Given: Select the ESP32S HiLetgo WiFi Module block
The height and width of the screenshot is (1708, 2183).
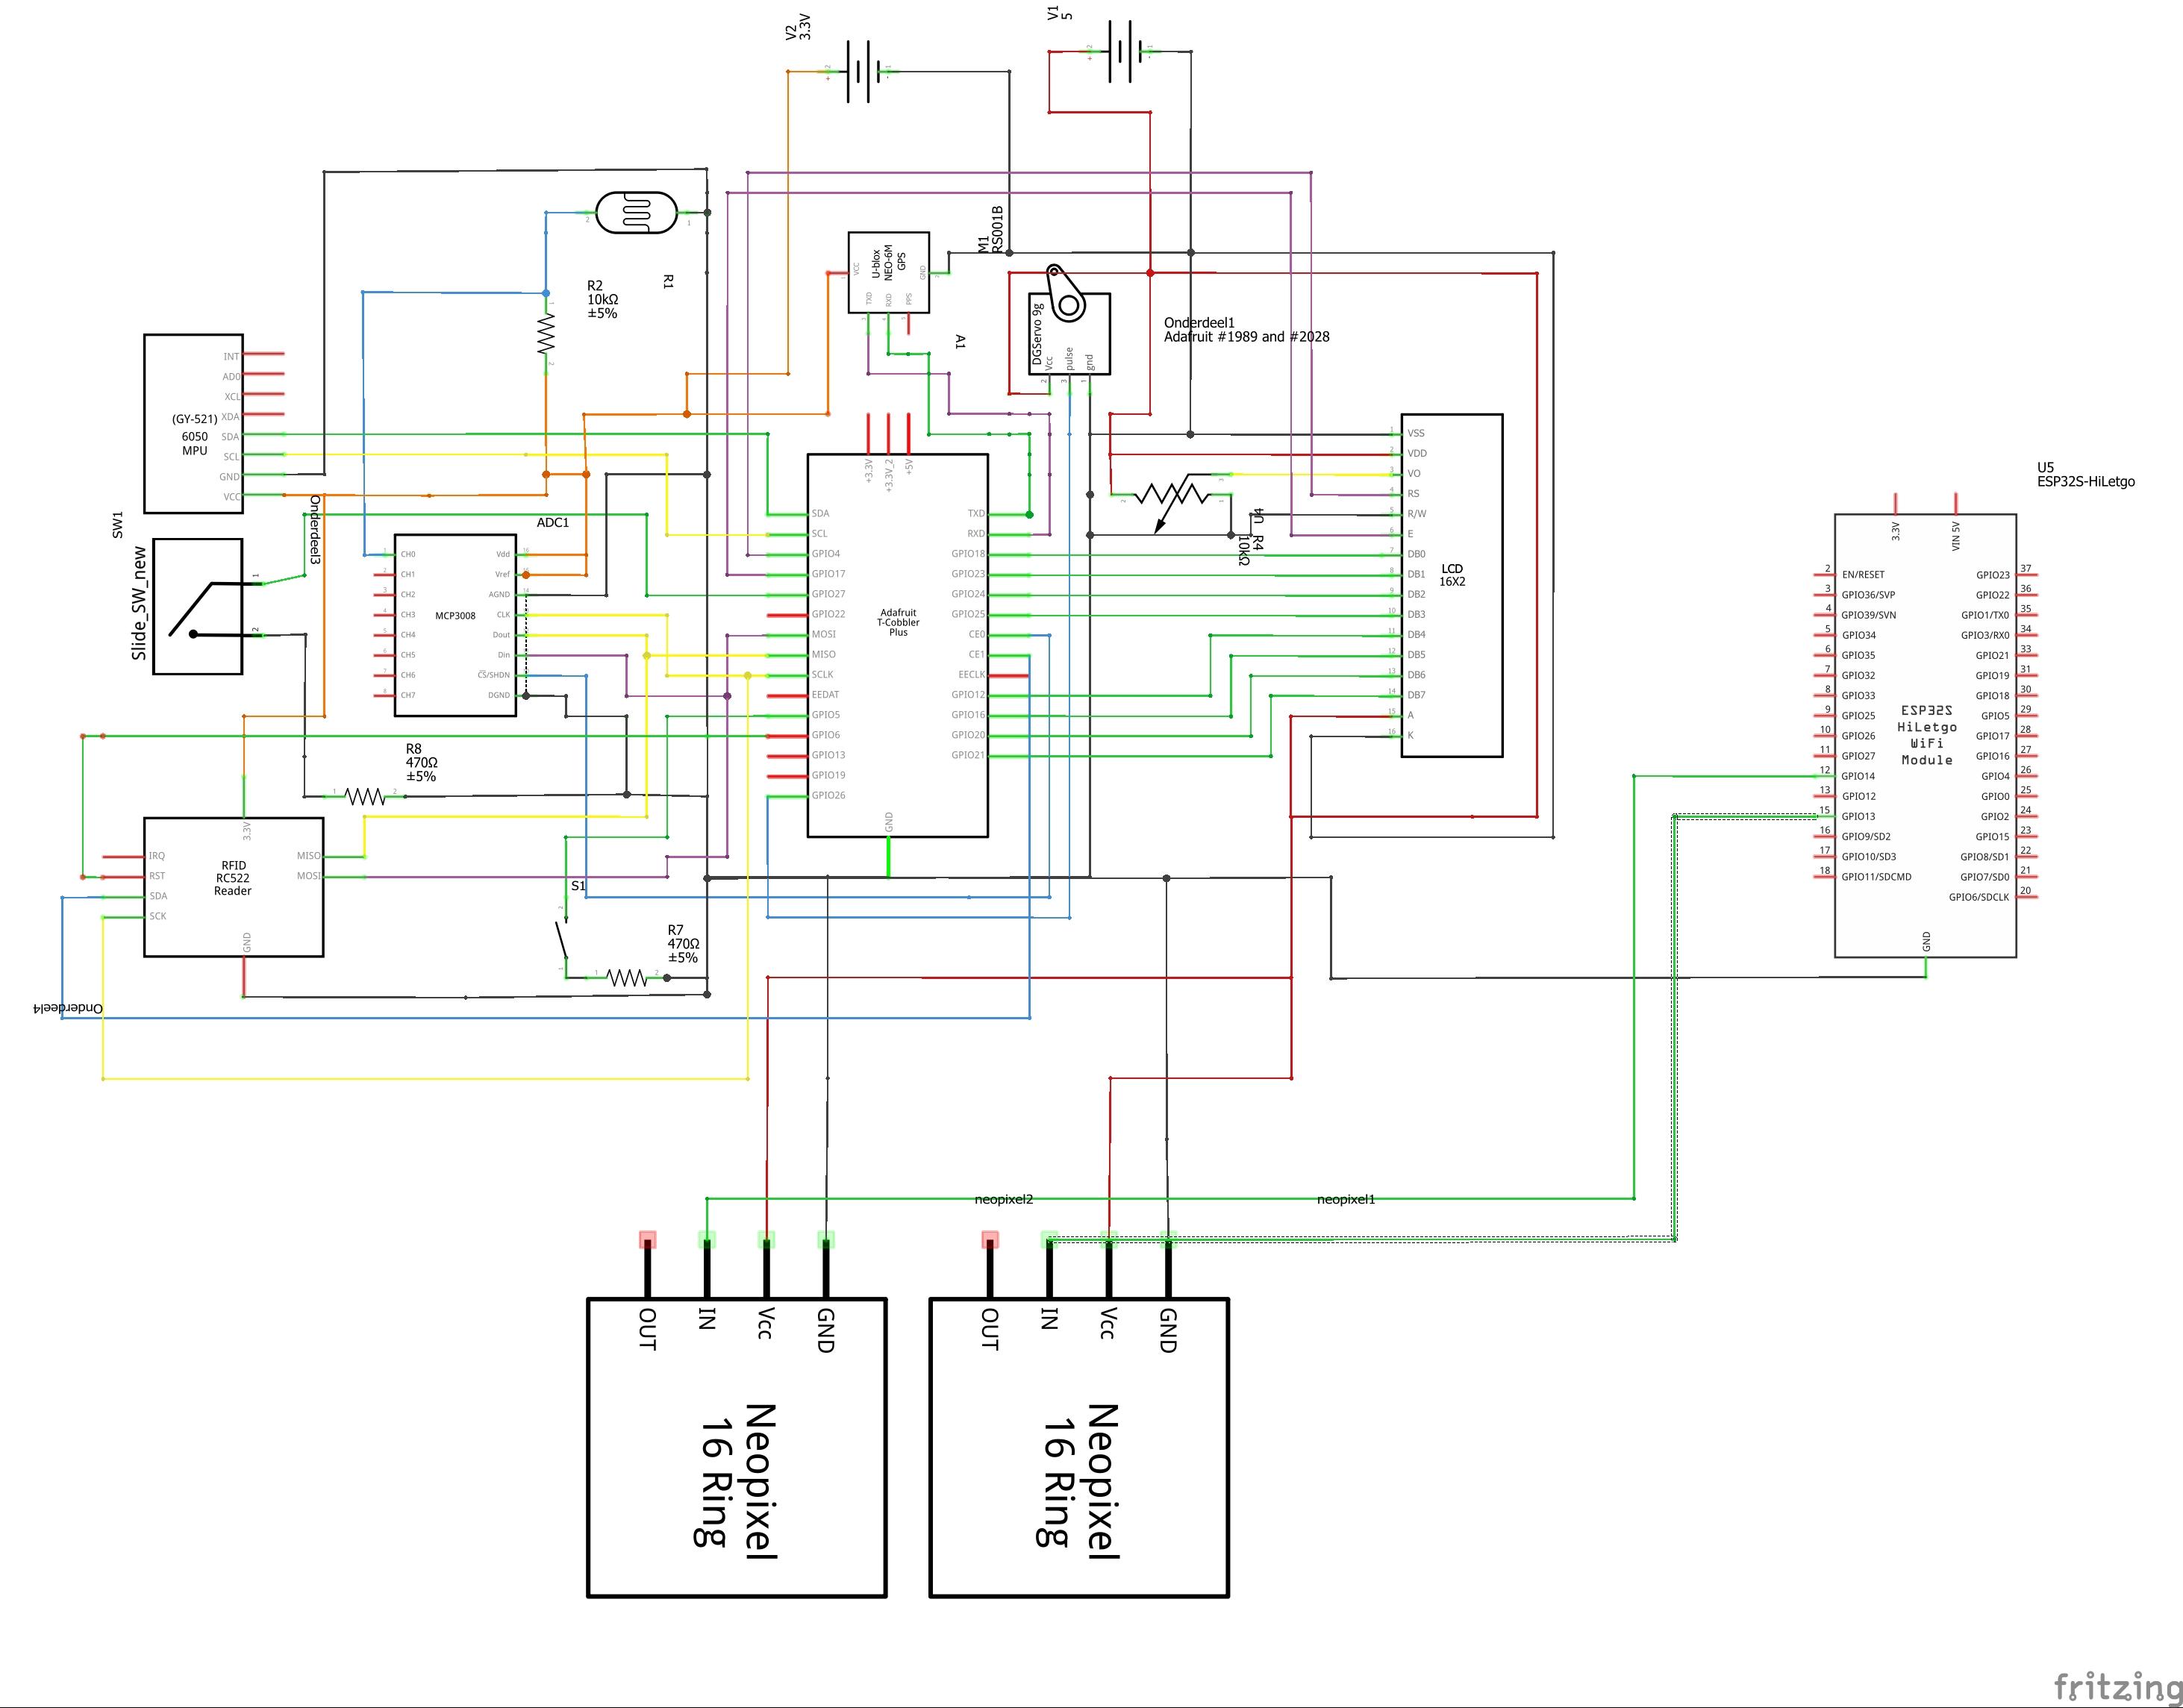Looking at the screenshot, I should (x=1925, y=735).
